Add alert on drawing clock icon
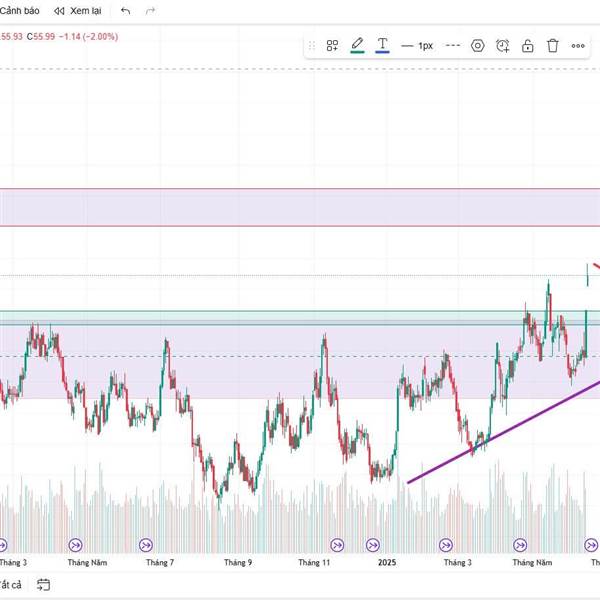The width and height of the screenshot is (600, 600). [503, 46]
